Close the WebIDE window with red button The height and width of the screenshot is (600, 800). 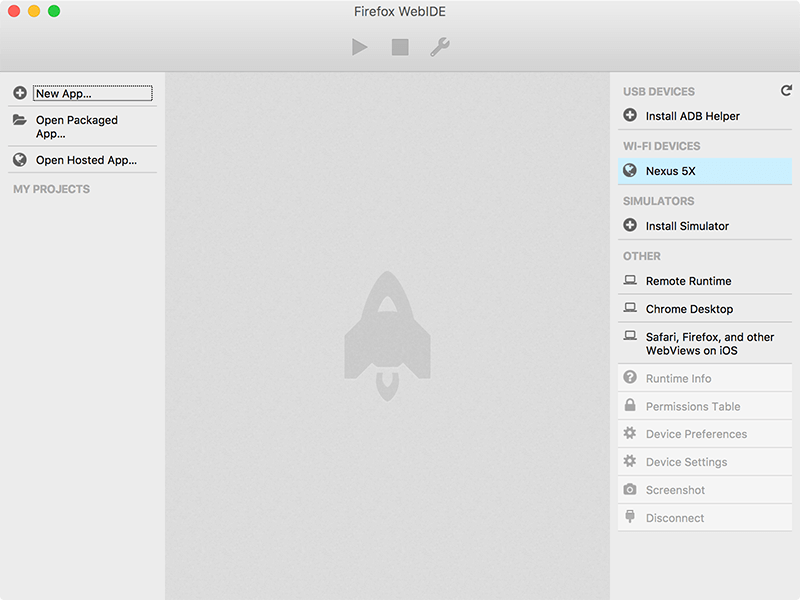click(14, 11)
